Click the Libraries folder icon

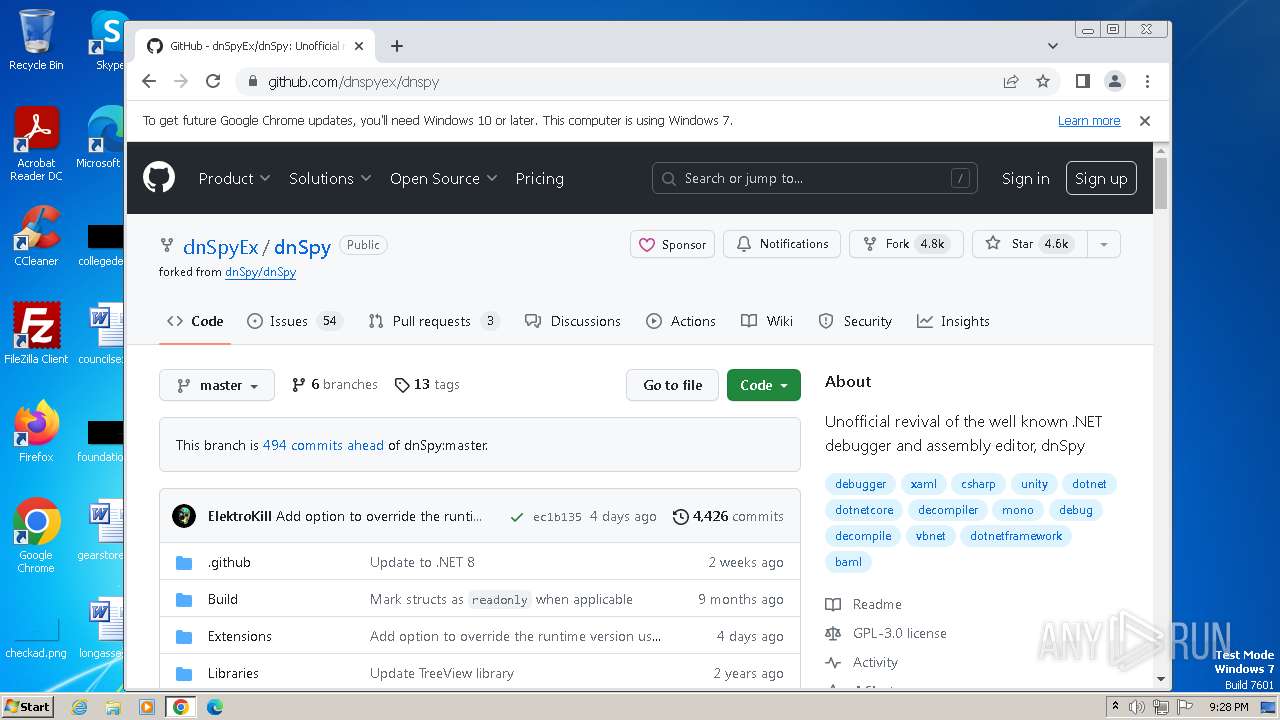pos(184,674)
